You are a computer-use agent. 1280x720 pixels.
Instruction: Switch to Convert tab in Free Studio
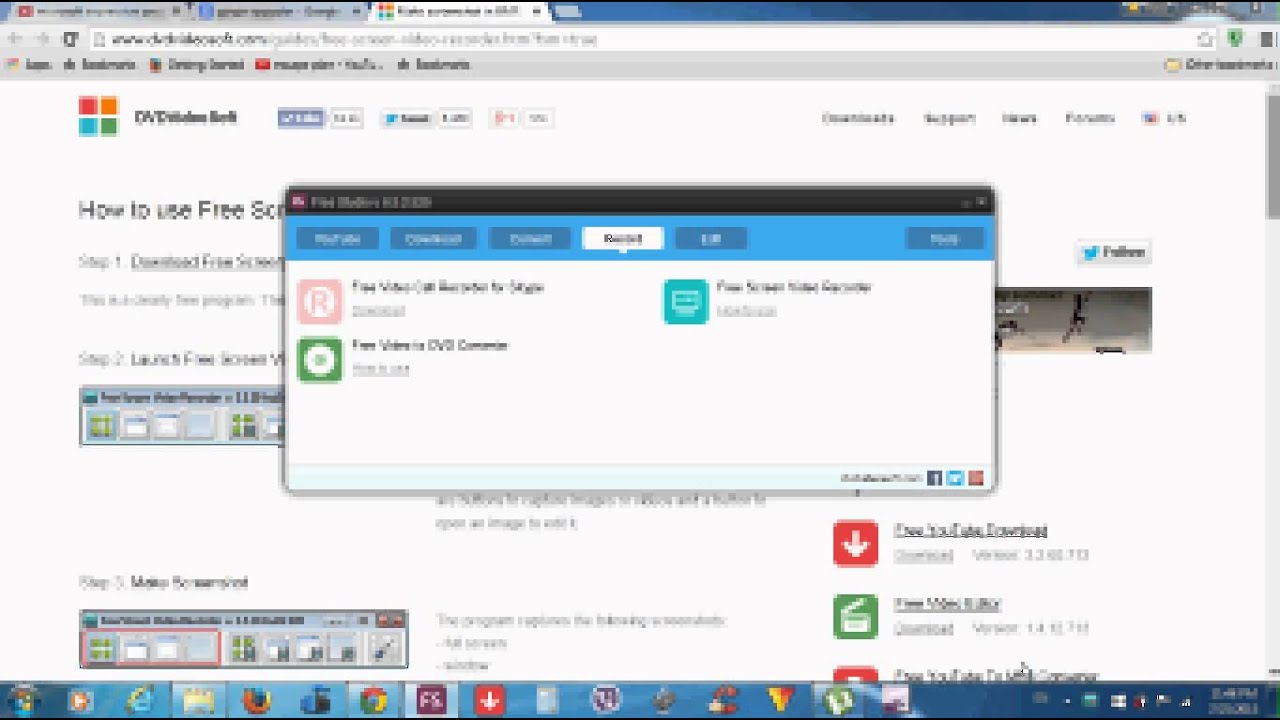click(x=530, y=239)
